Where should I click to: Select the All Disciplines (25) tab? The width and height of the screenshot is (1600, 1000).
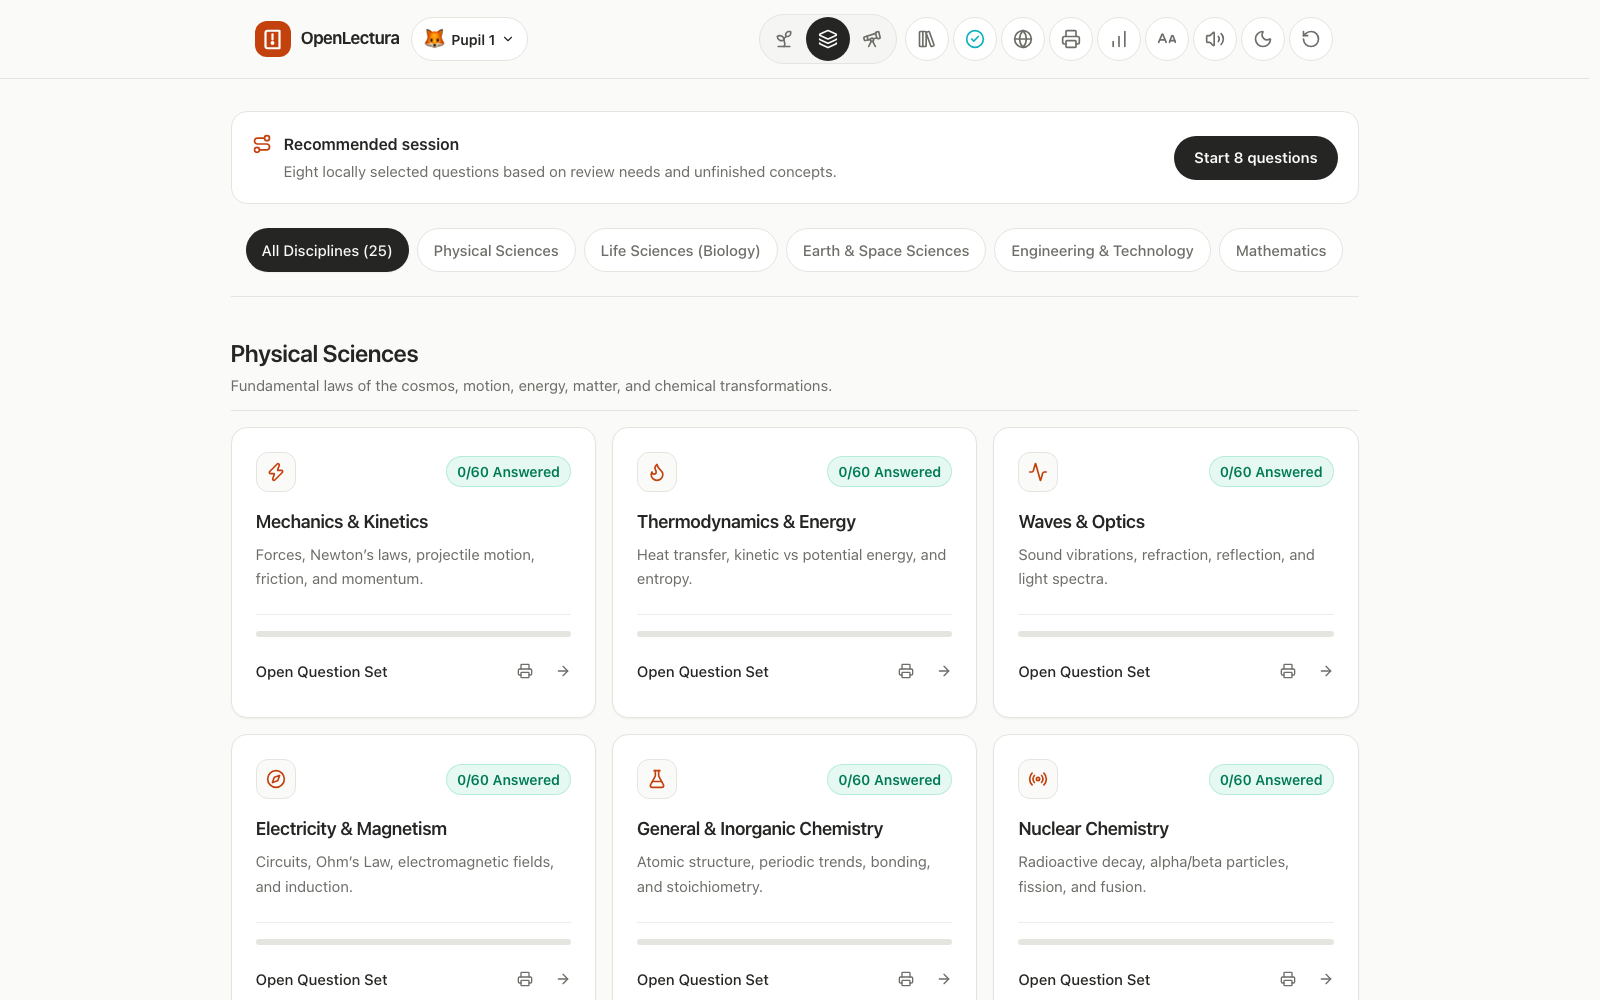[x=327, y=250]
